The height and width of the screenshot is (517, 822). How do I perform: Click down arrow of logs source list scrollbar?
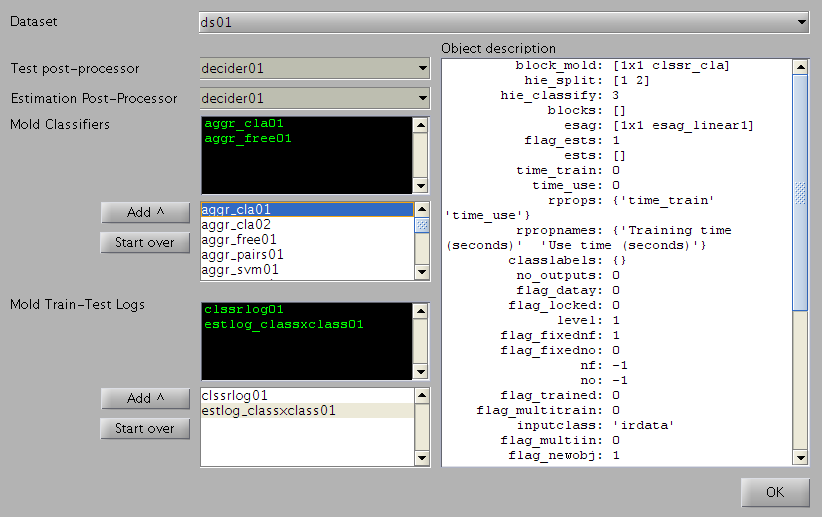click(421, 458)
